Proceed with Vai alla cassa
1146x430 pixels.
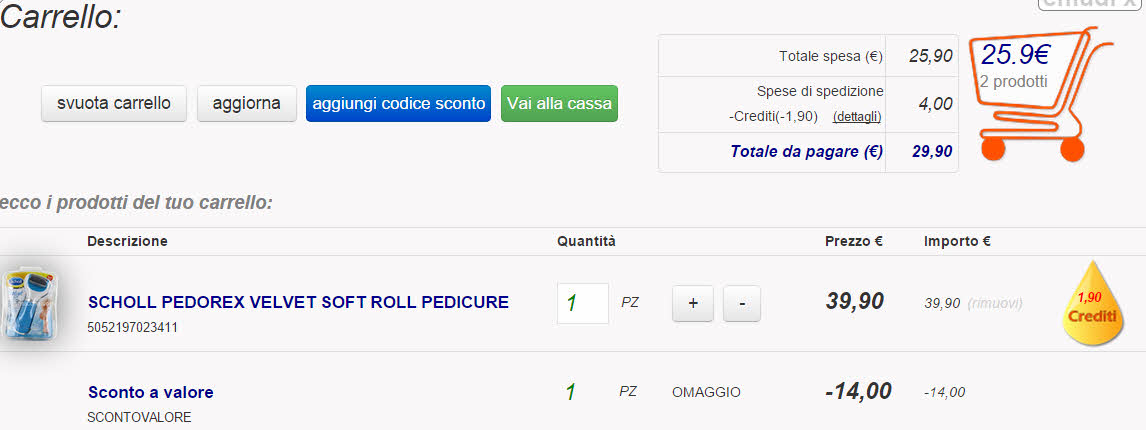559,103
